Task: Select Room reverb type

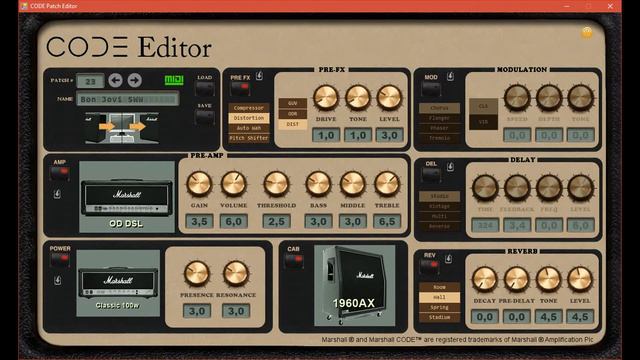Action: pyautogui.click(x=439, y=287)
